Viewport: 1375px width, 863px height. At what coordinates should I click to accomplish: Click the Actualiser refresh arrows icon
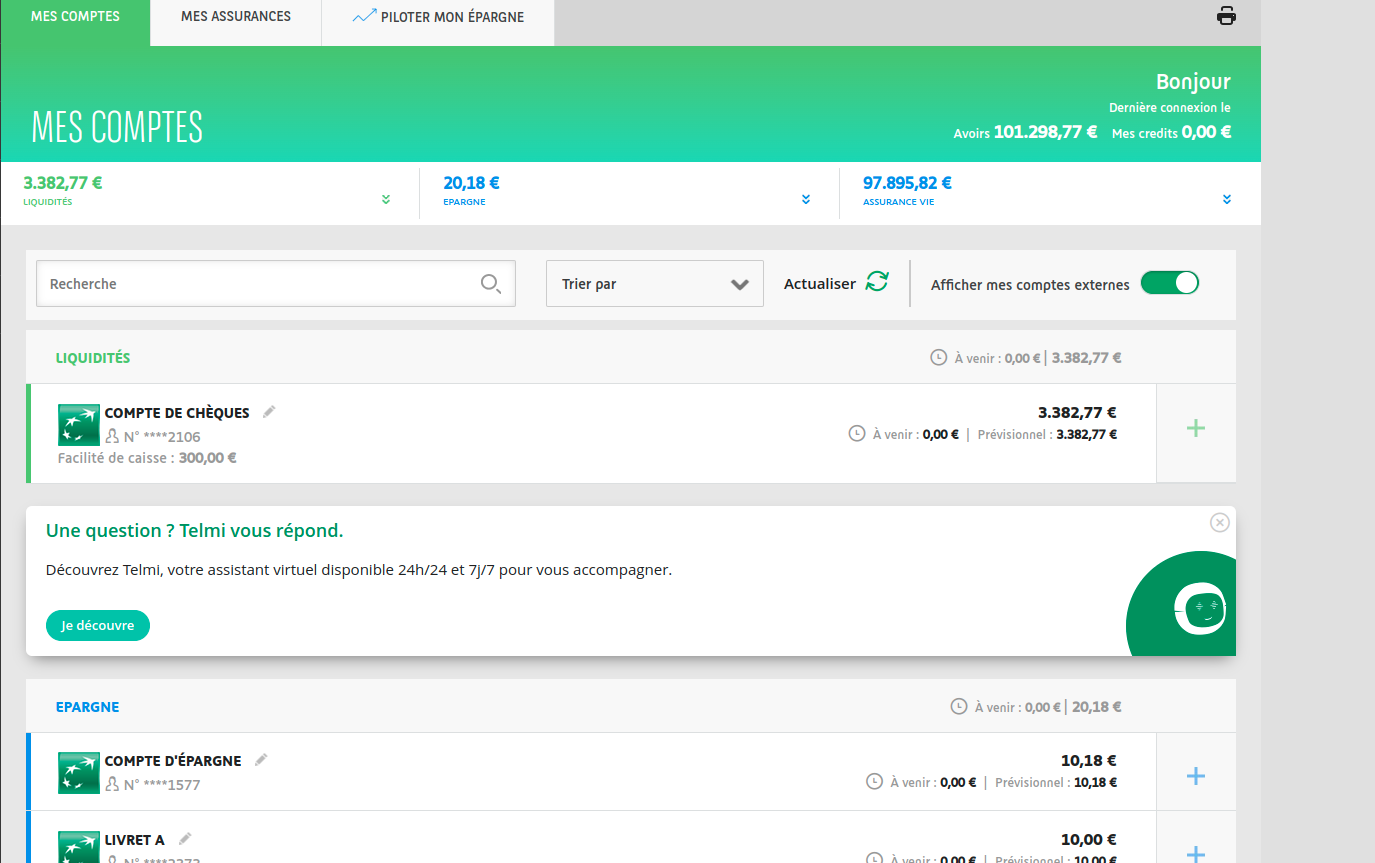(877, 282)
